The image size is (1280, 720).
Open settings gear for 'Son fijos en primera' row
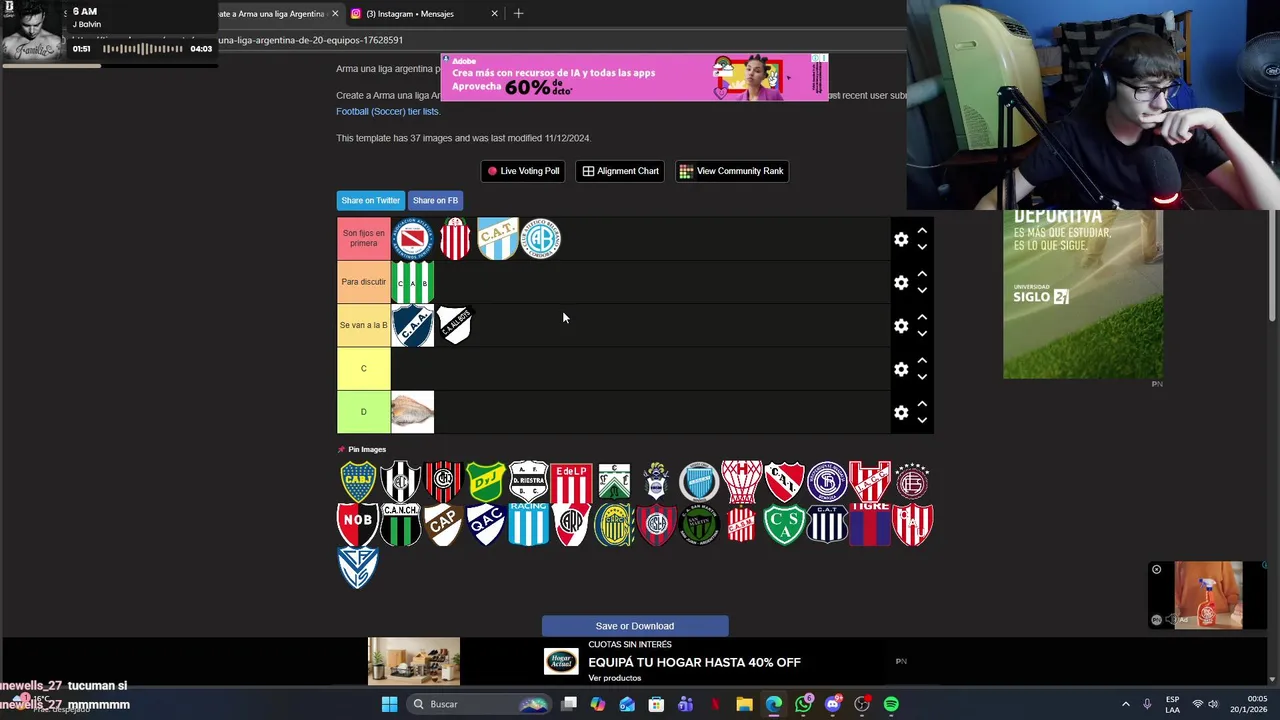[901, 239]
